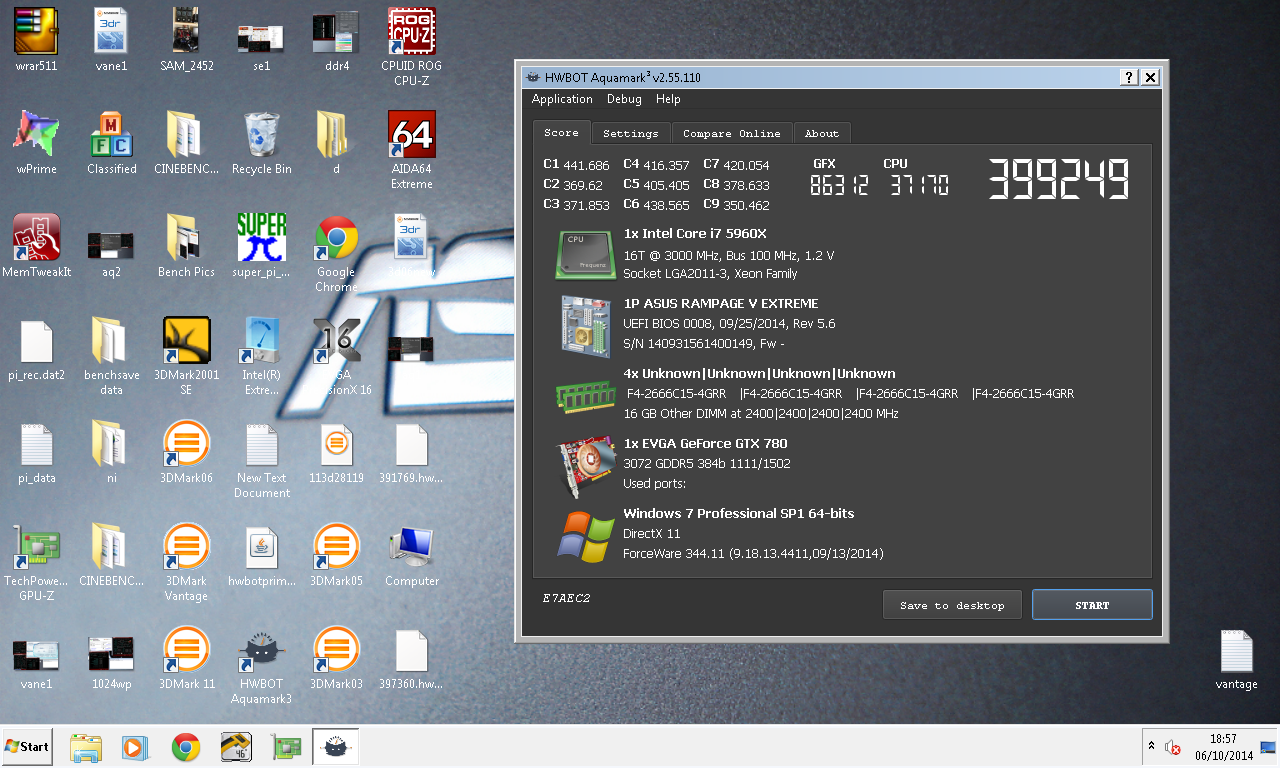The height and width of the screenshot is (768, 1280).
Task: Click the Intel Core i7 5960X CPU icon
Action: click(x=586, y=255)
